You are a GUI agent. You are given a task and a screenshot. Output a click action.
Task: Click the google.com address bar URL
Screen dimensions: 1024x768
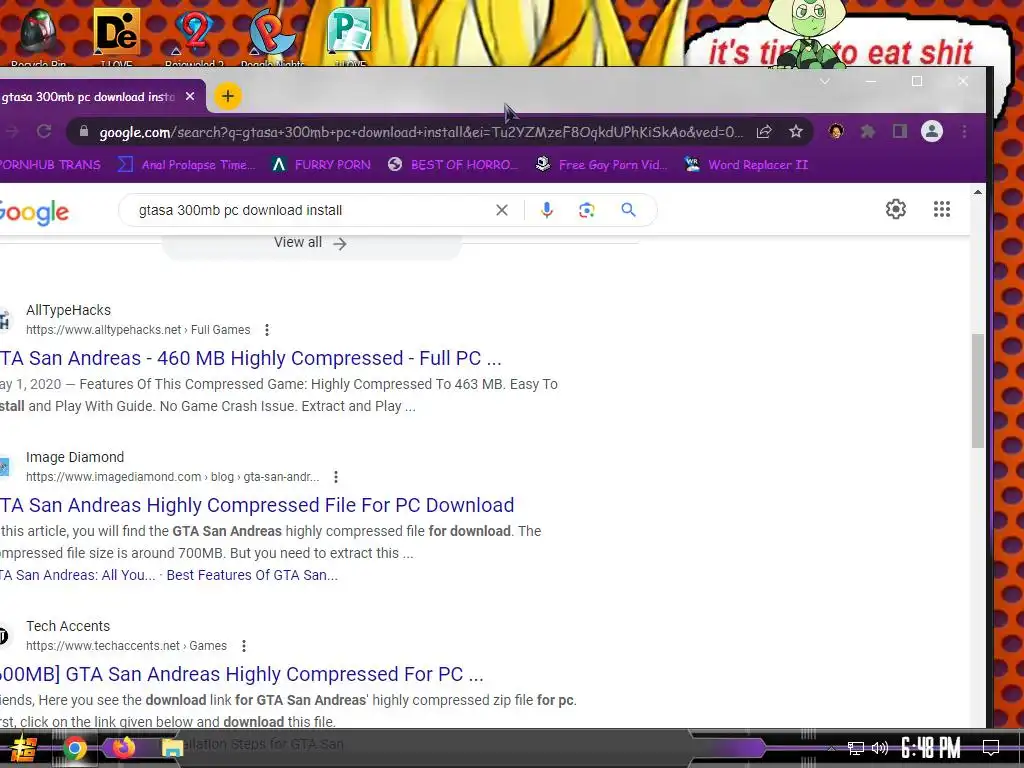(x=421, y=132)
